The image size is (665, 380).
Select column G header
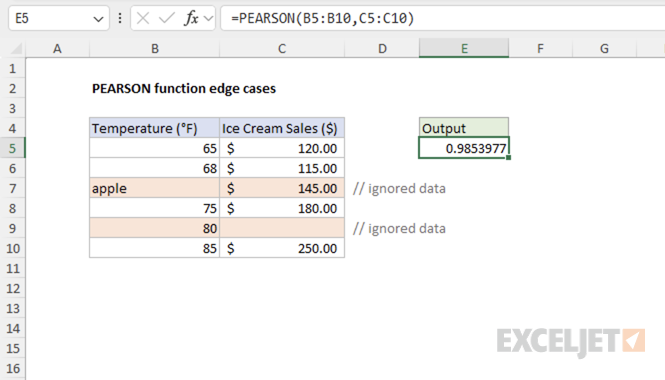coord(604,48)
